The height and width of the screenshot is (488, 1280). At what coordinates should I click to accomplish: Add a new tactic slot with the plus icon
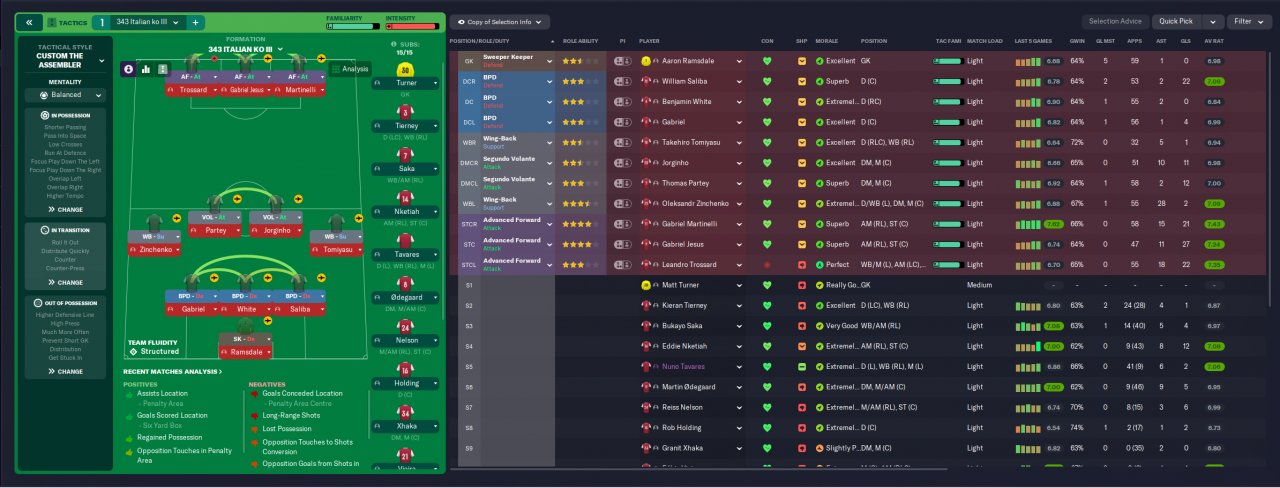pyautogui.click(x=195, y=22)
